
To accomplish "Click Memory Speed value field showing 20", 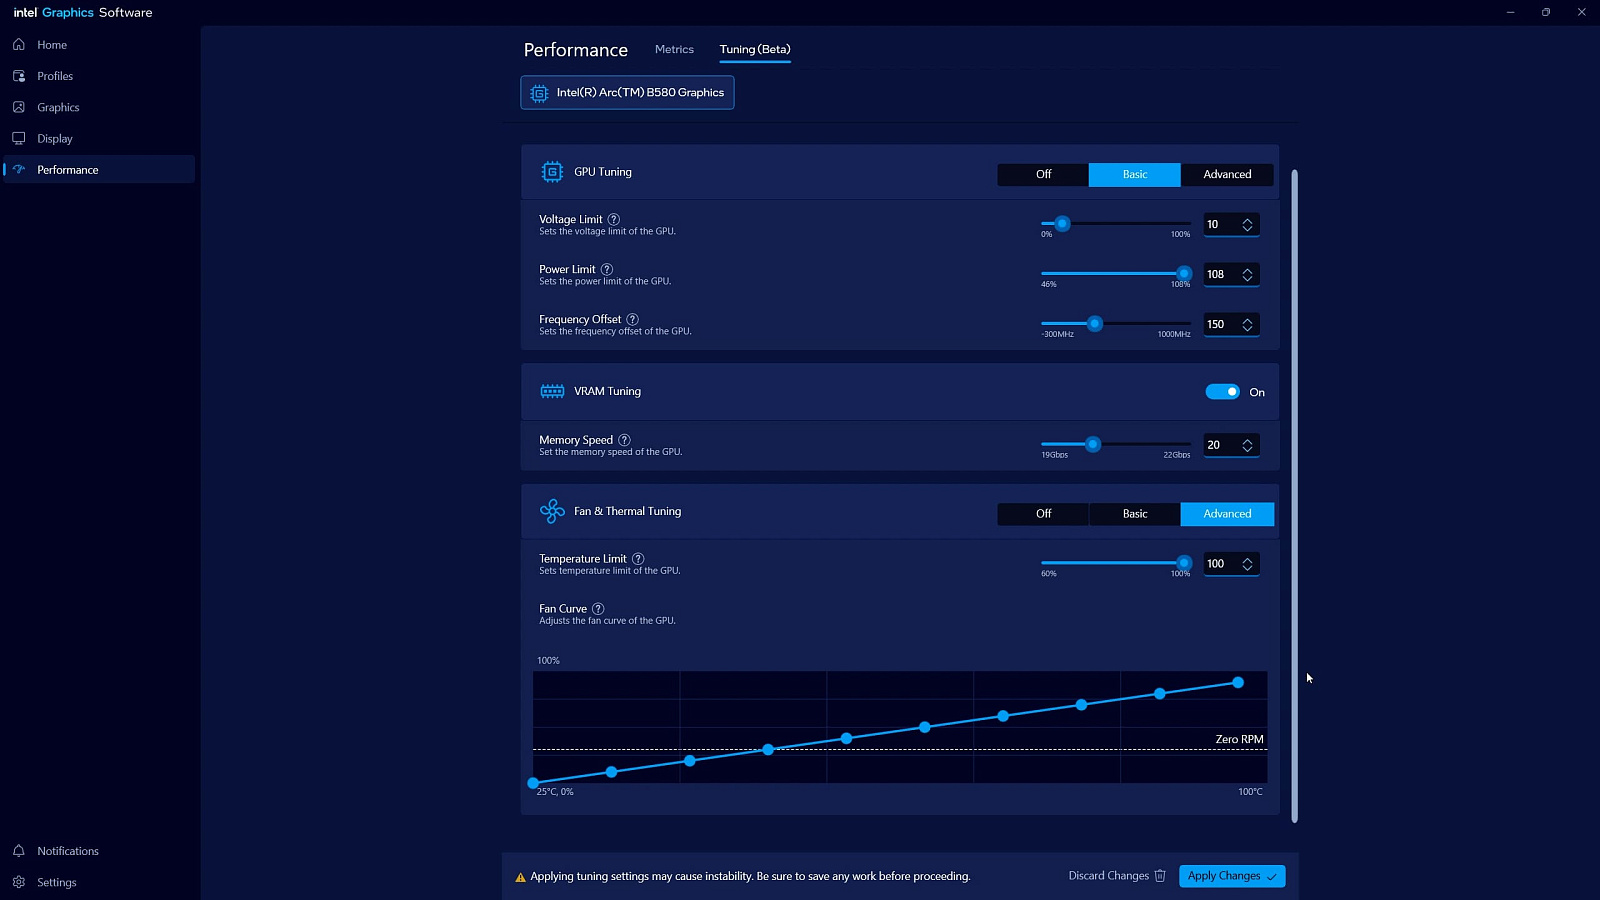I will pyautogui.click(x=1231, y=446).
